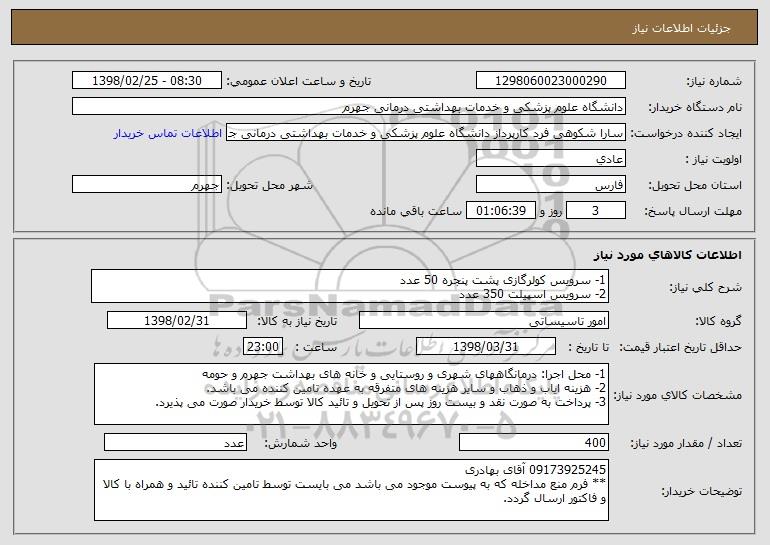Click the توضیحات خریدار text area
Viewport: 770px width, 545px height.
[x=351, y=490]
